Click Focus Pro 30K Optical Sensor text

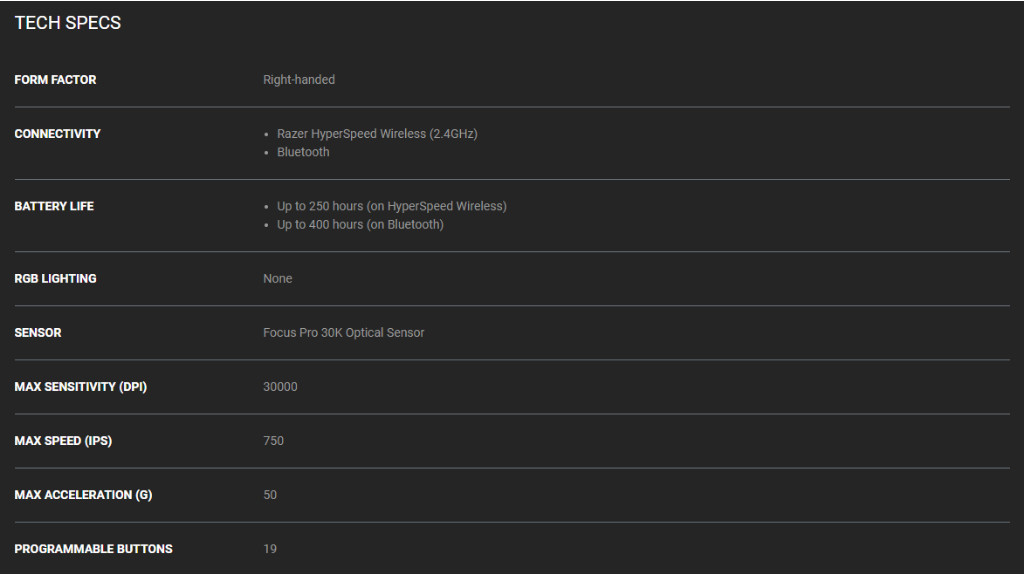(344, 333)
